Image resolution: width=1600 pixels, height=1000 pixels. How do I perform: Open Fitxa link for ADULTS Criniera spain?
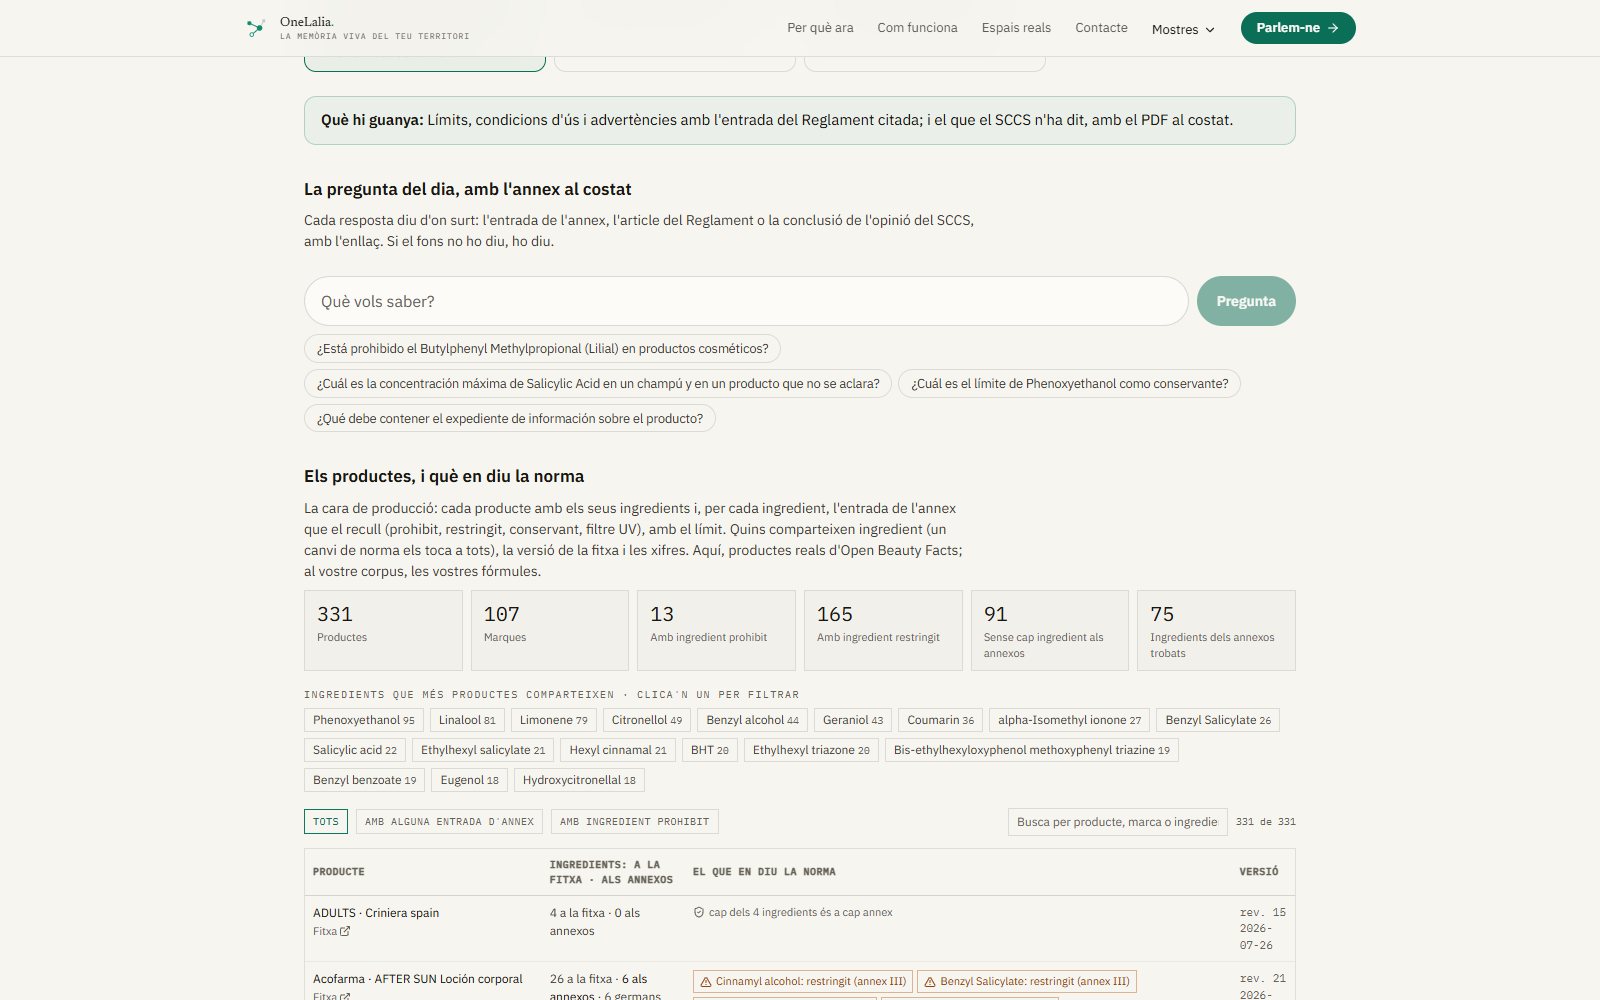[x=331, y=931]
